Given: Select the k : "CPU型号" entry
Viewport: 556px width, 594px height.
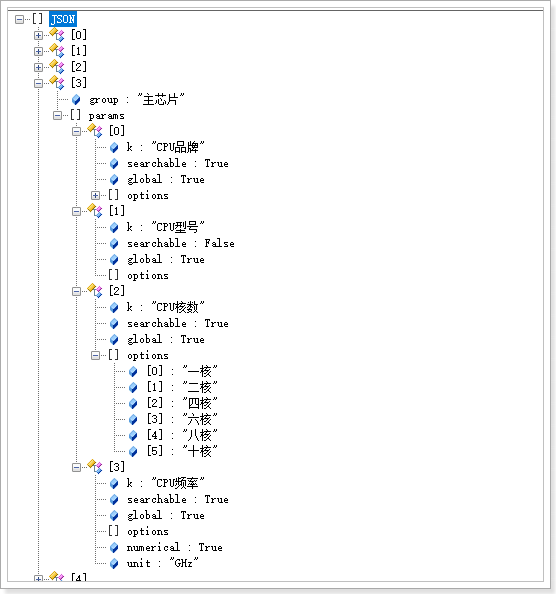Looking at the screenshot, I should pyautogui.click(x=166, y=227).
